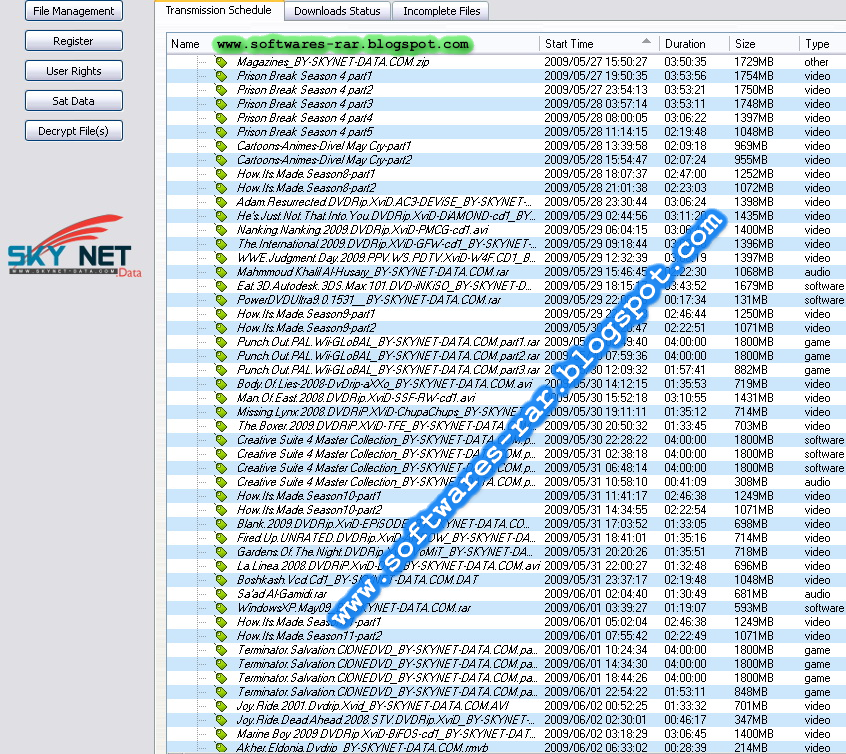Click tag icon for Adam.Resurrected.DVDRip row
The image size is (846, 754).
click(x=221, y=202)
